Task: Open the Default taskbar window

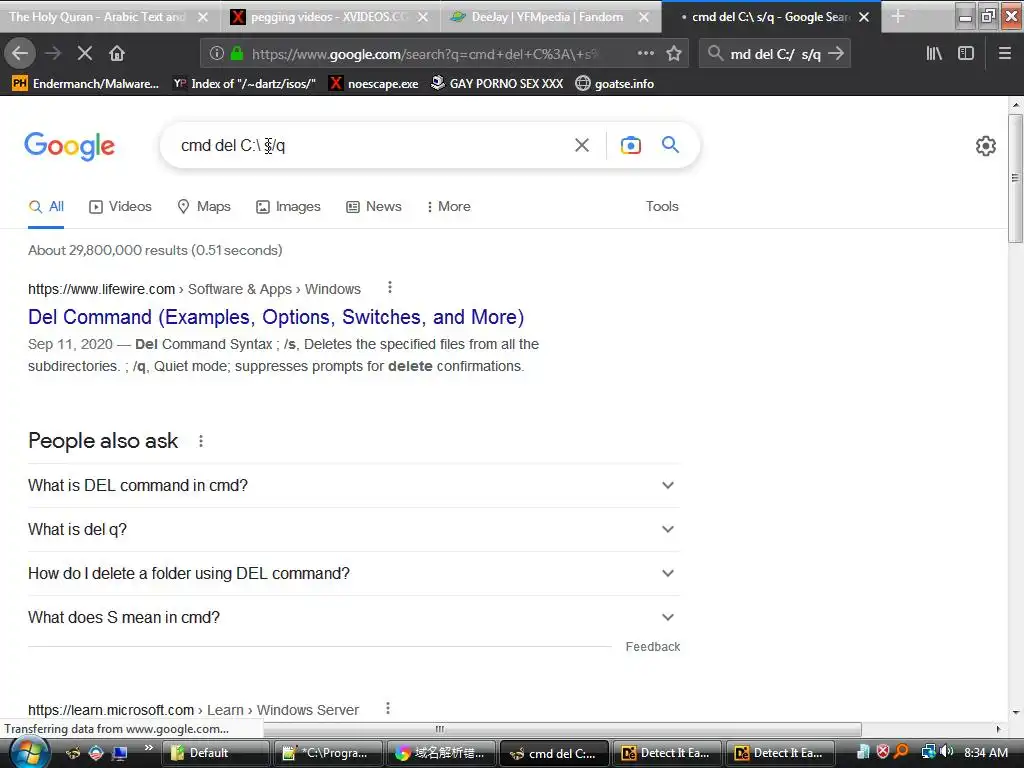Action: [216, 753]
